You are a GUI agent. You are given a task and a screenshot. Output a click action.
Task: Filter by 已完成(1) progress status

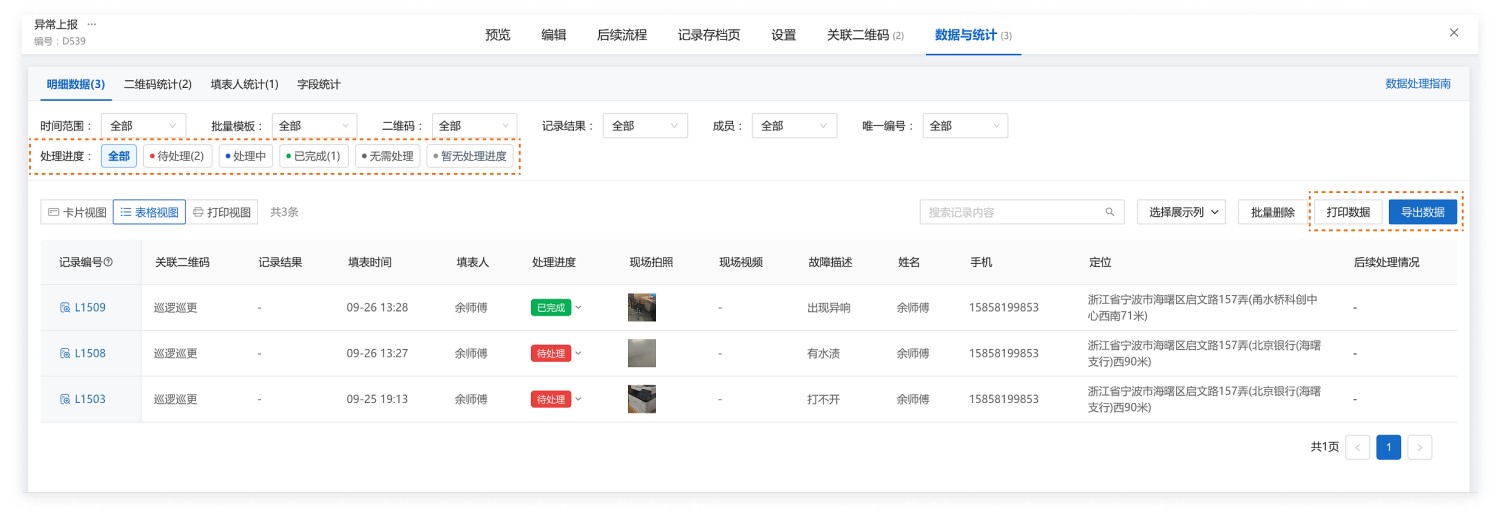click(x=314, y=156)
